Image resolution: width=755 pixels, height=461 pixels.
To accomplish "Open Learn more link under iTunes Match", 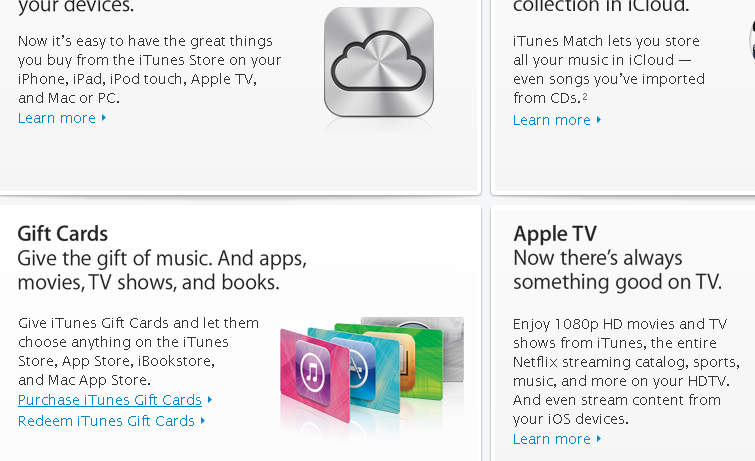I will click(552, 120).
